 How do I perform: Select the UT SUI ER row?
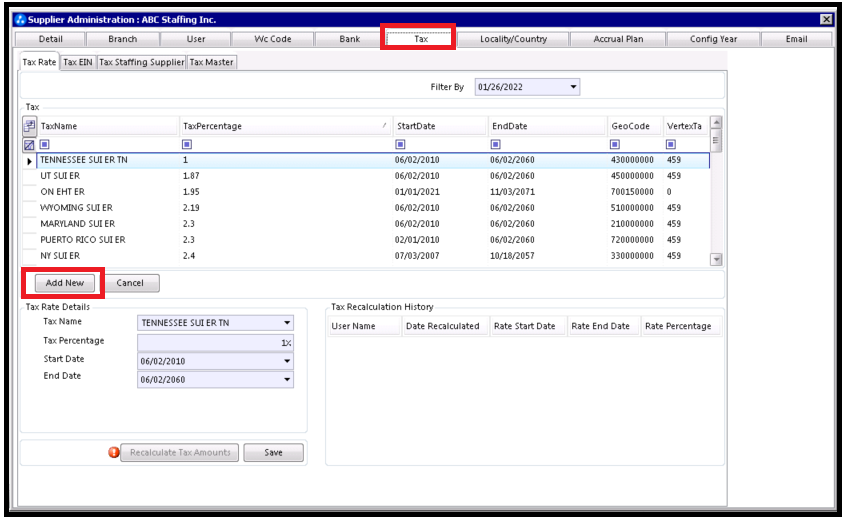pyautogui.click(x=373, y=176)
